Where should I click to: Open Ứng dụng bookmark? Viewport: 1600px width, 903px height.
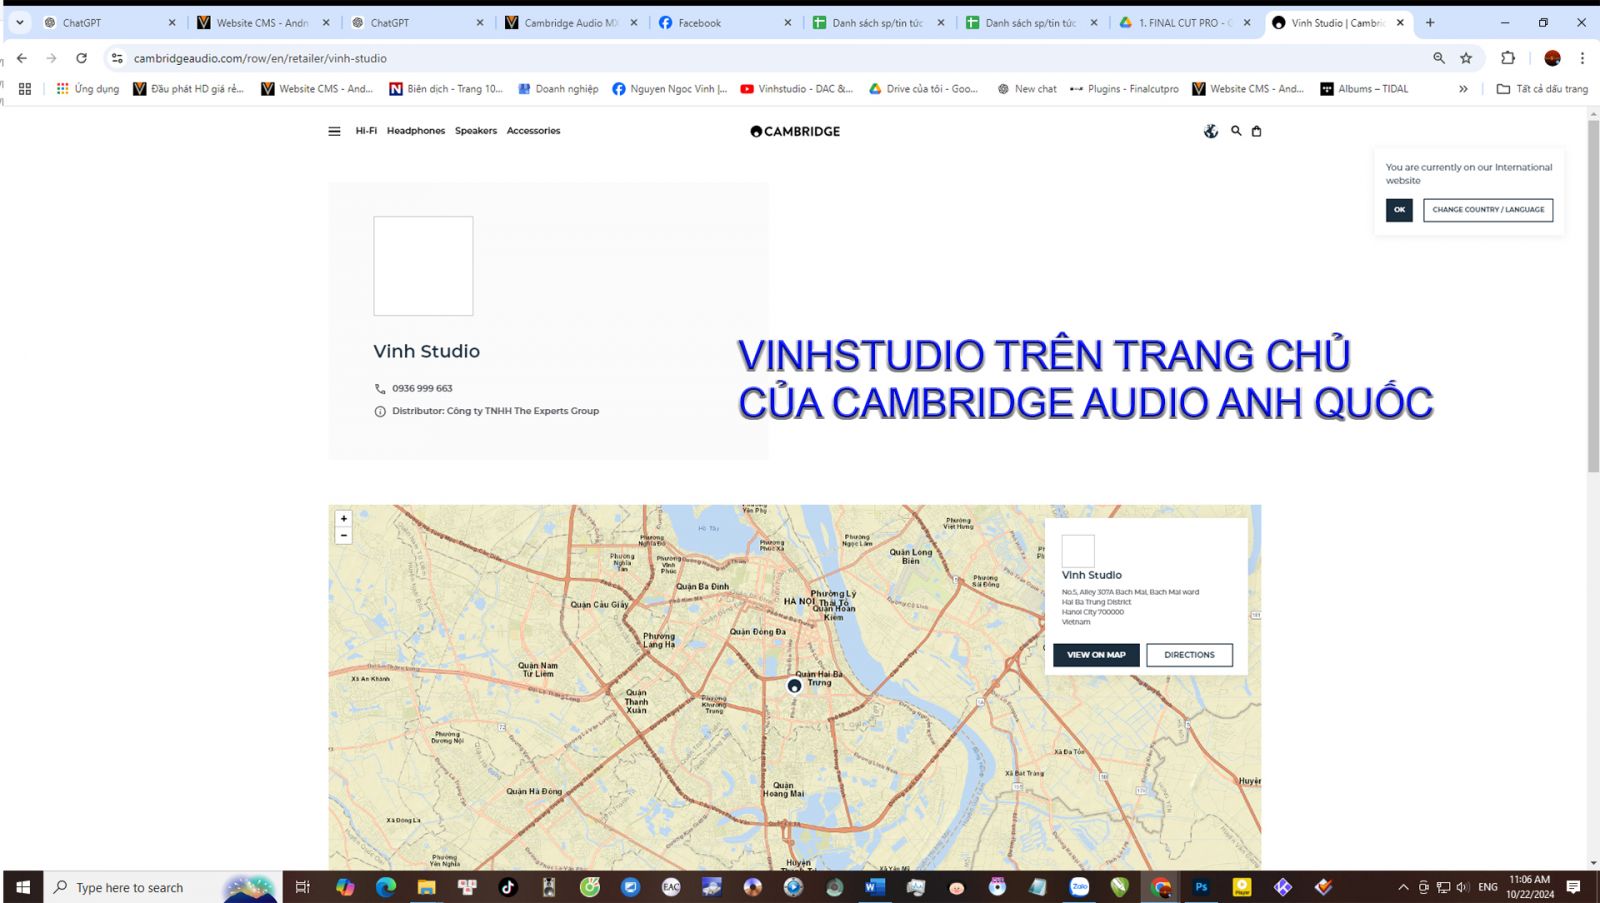pyautogui.click(x=88, y=89)
